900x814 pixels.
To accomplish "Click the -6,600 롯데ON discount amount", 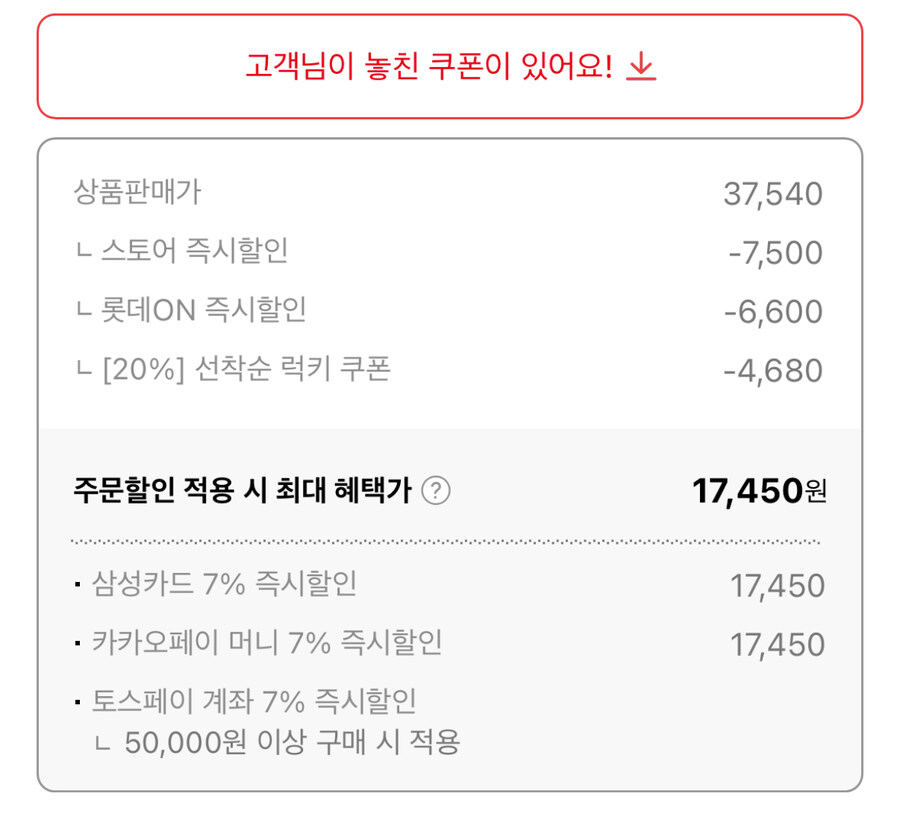I will [772, 312].
